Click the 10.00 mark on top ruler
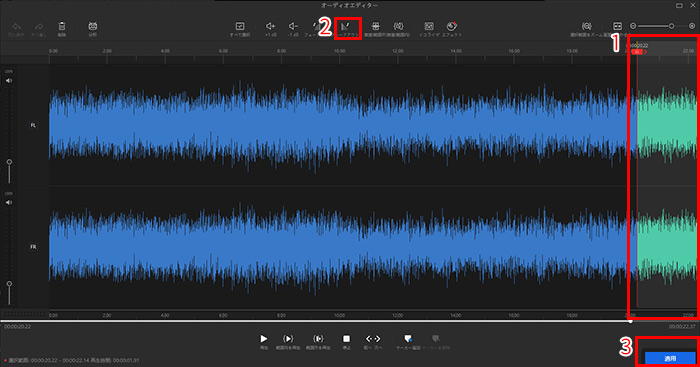 click(340, 51)
